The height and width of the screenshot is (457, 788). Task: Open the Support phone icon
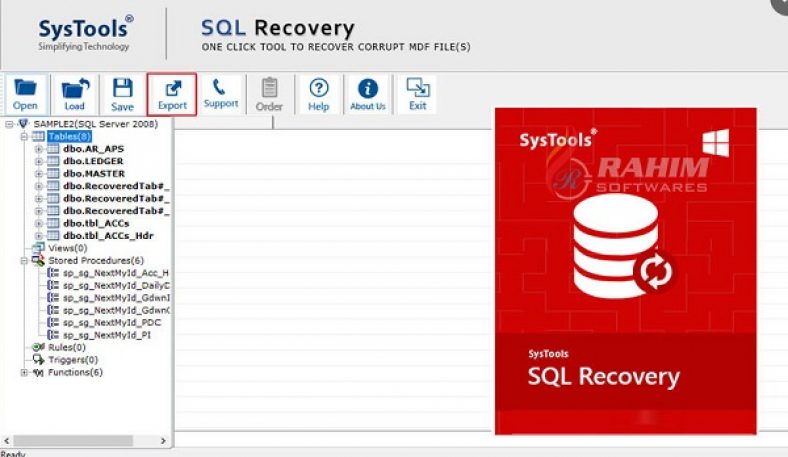(x=219, y=87)
